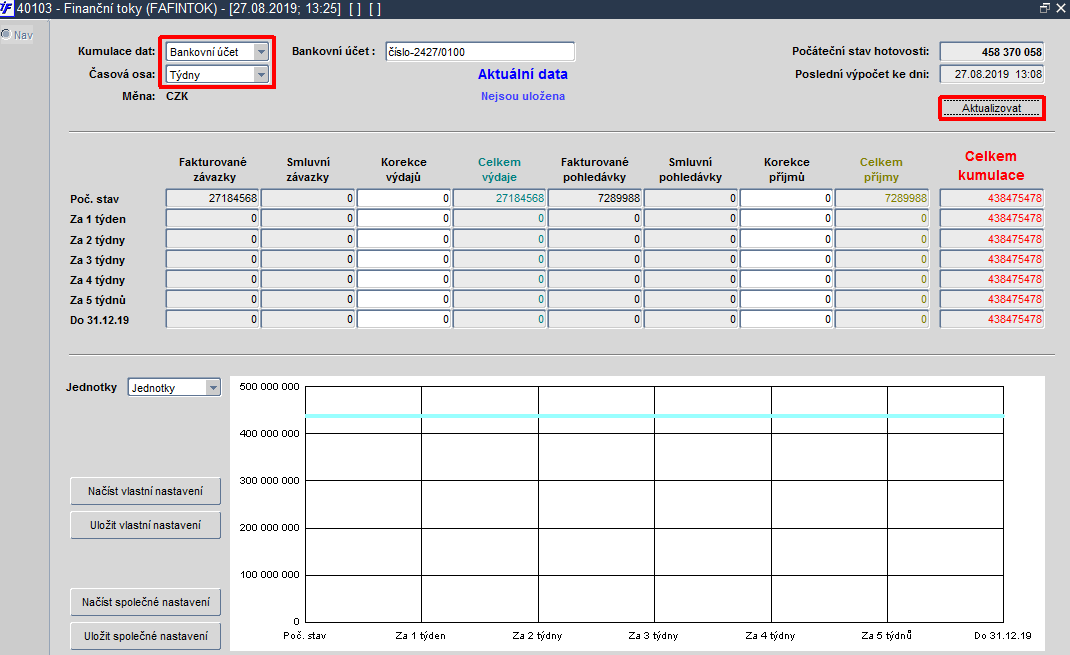Click Korekce příjmů field in Za 2 týdny row
Image resolution: width=1070 pixels, height=655 pixels.
click(x=786, y=239)
